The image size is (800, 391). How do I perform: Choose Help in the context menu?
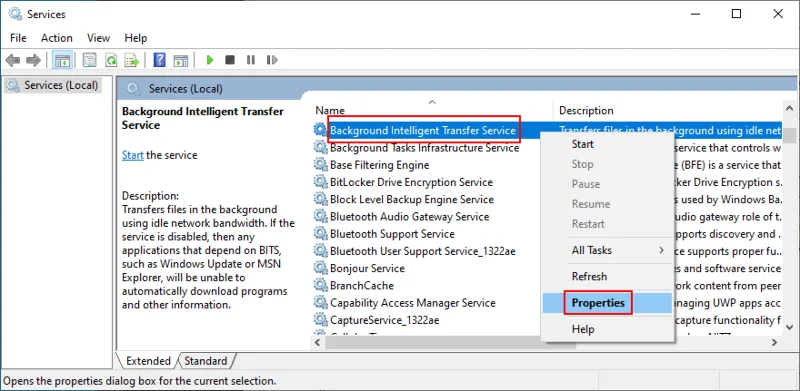tap(607, 329)
